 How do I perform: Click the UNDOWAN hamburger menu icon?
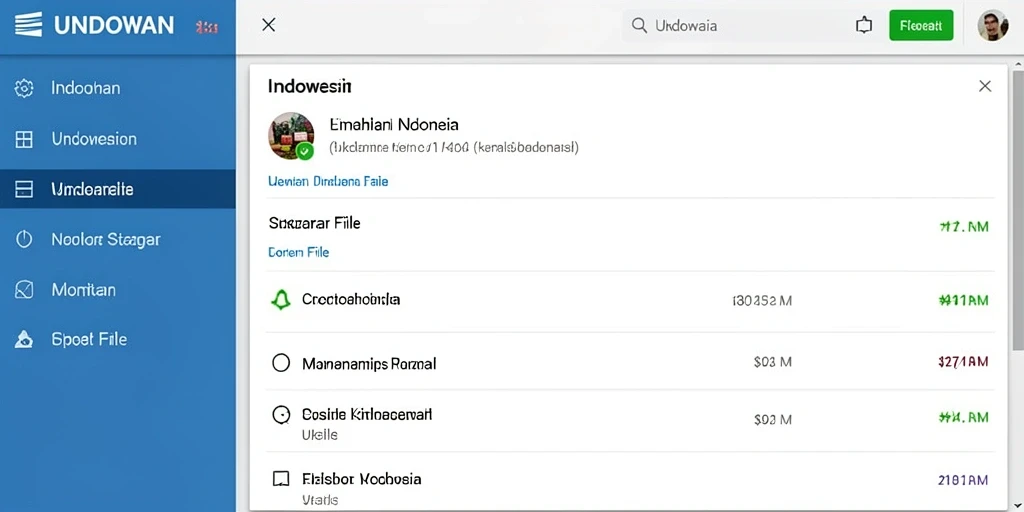coord(28,25)
